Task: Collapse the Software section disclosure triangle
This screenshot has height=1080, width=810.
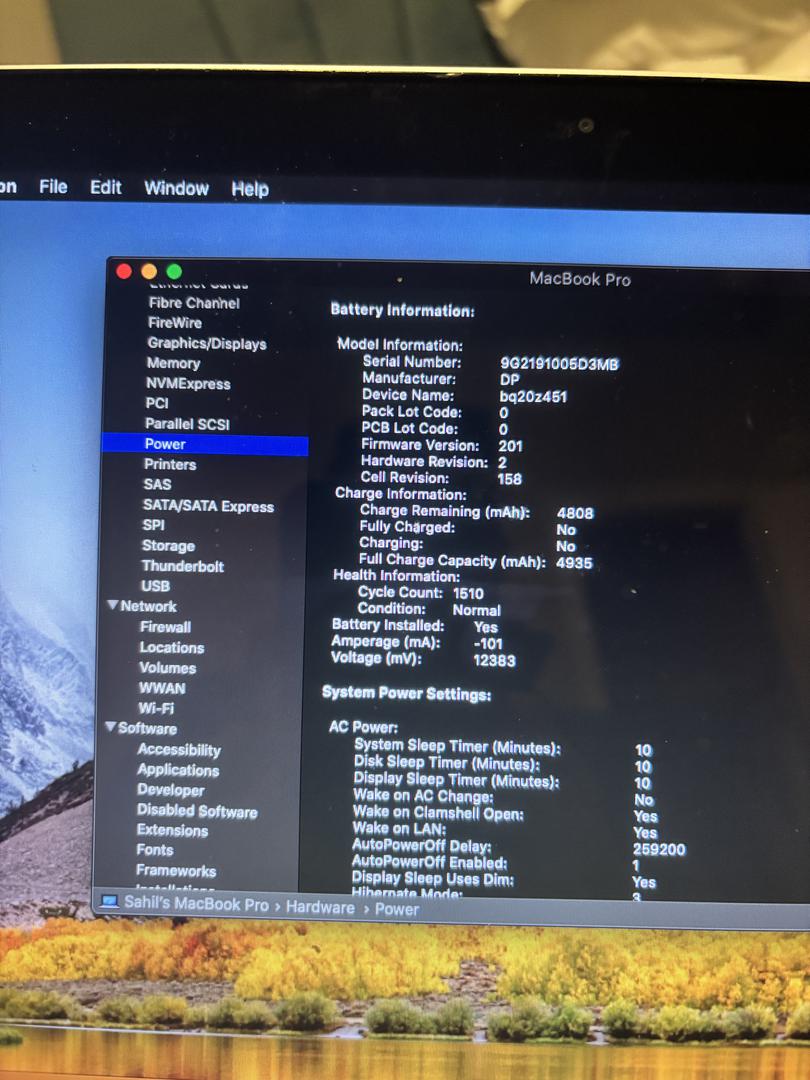Action: pos(110,727)
